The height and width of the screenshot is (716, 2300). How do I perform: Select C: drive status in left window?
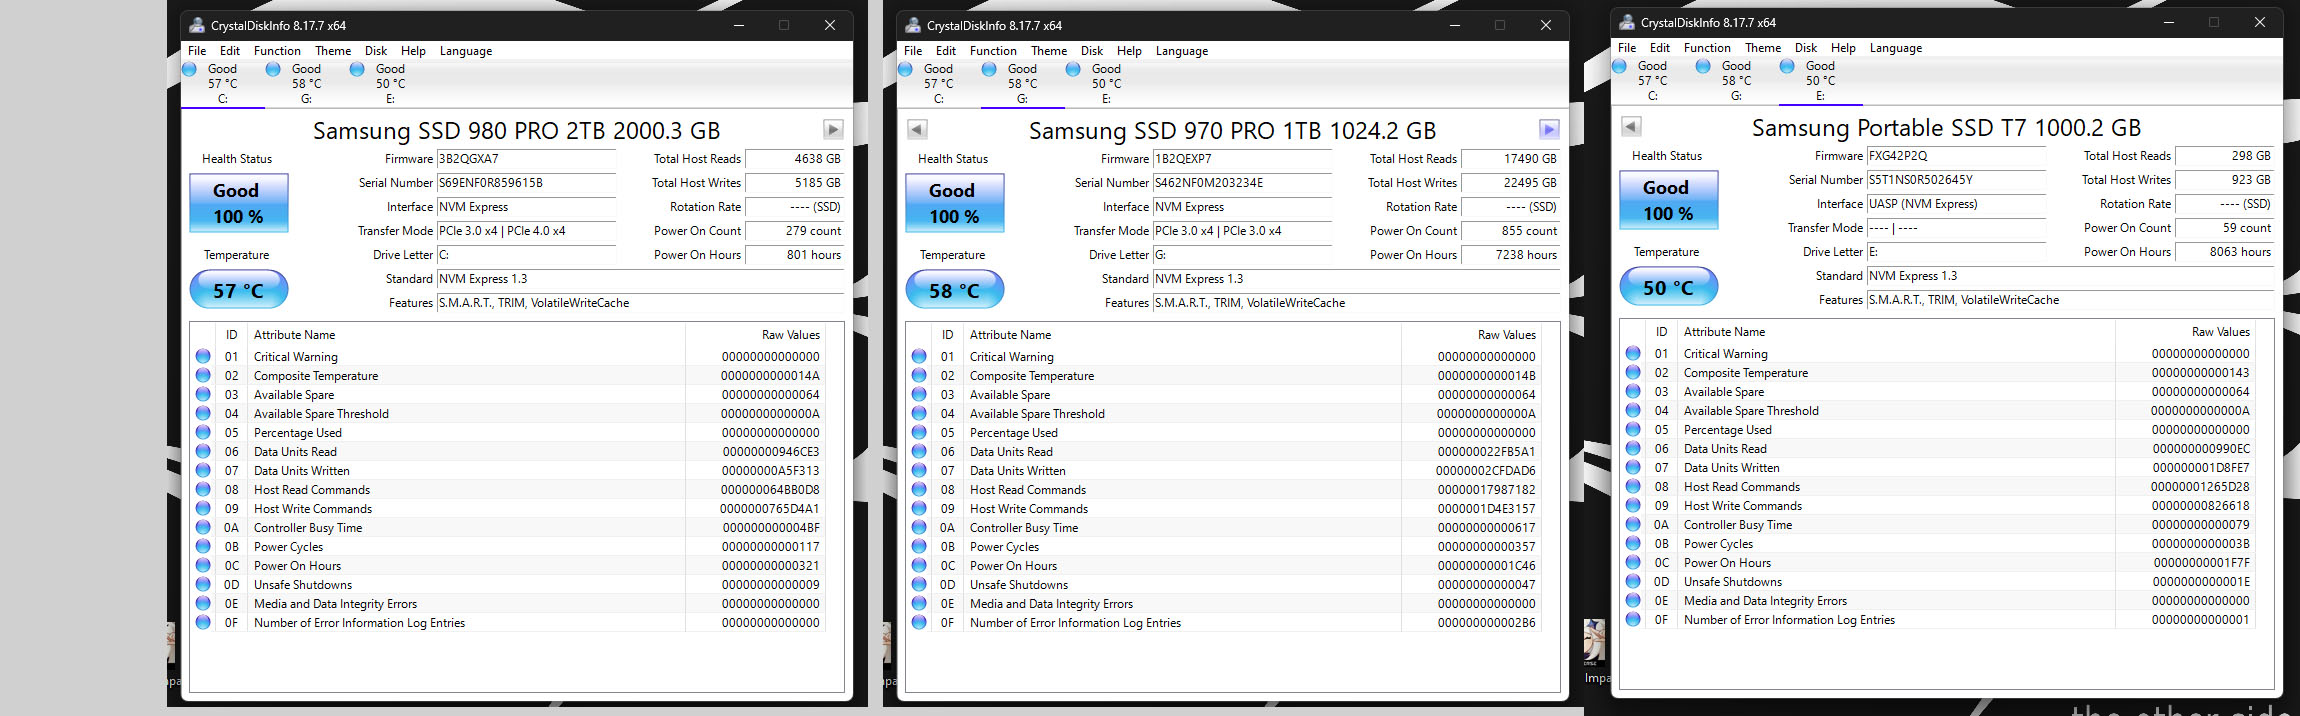(222, 84)
